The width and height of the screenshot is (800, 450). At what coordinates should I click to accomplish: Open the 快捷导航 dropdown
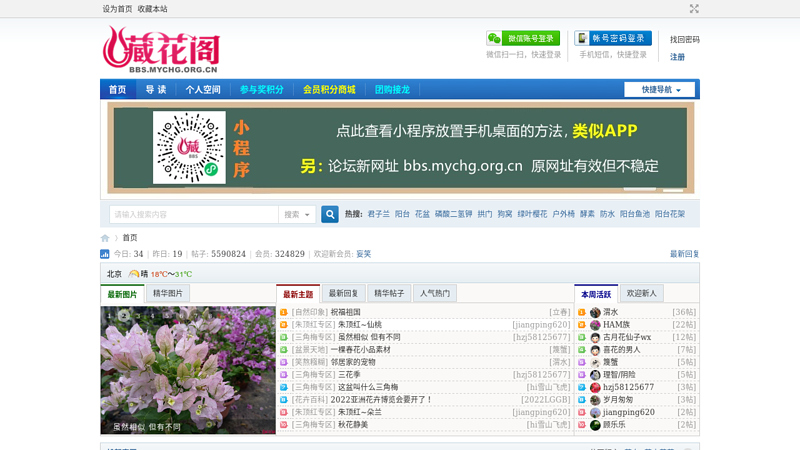point(659,89)
